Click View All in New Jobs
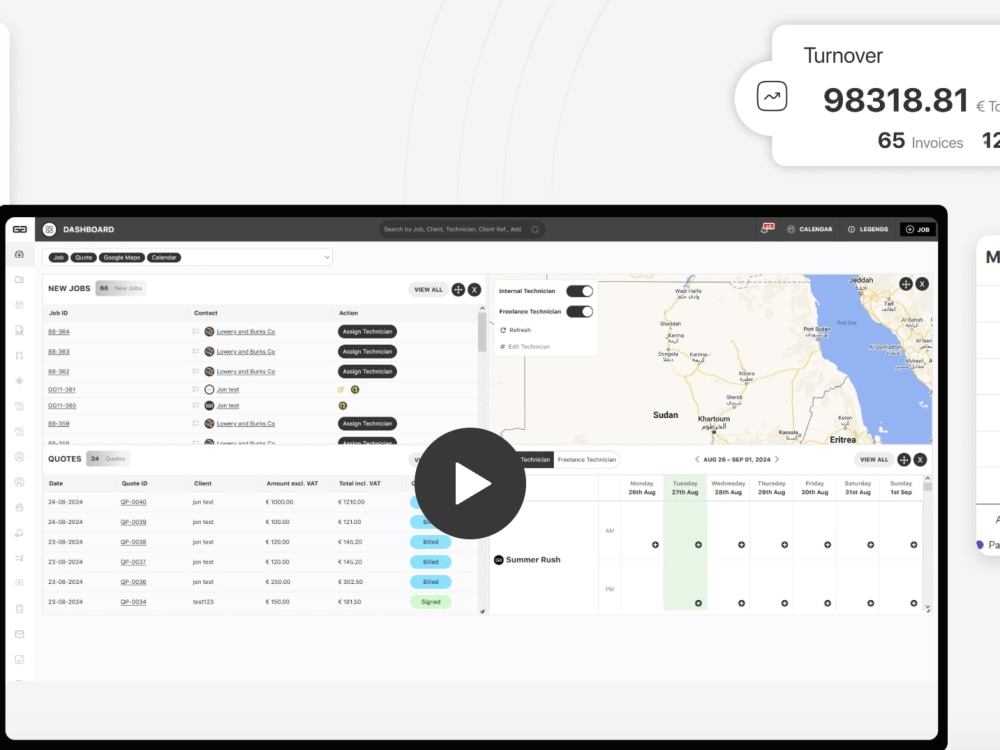 (x=429, y=290)
